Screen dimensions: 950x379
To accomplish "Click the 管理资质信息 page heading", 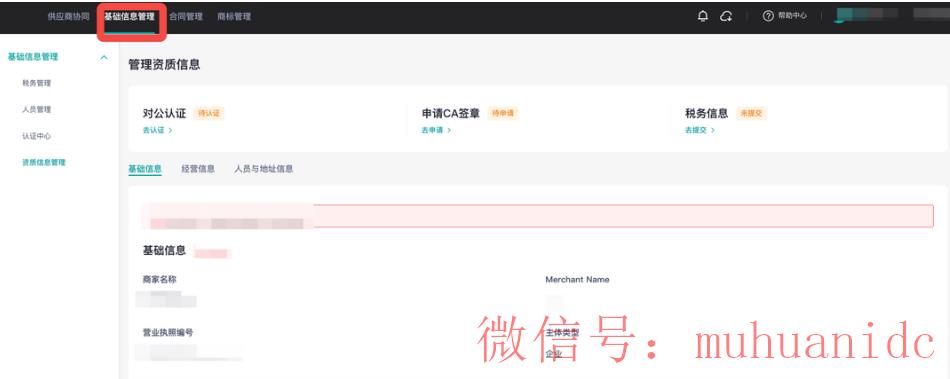I will pos(164,65).
